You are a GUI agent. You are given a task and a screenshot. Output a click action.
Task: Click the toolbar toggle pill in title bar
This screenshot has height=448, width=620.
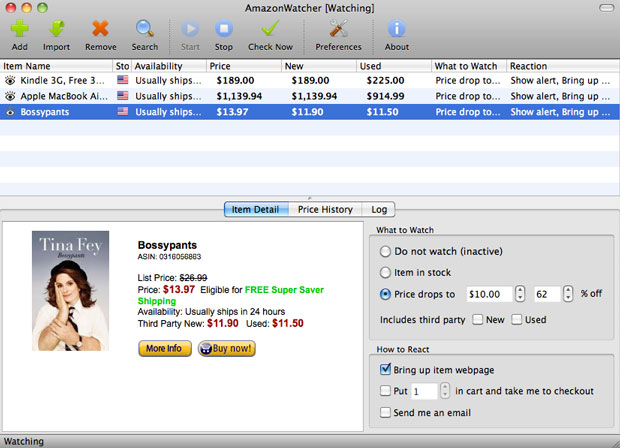pos(607,8)
